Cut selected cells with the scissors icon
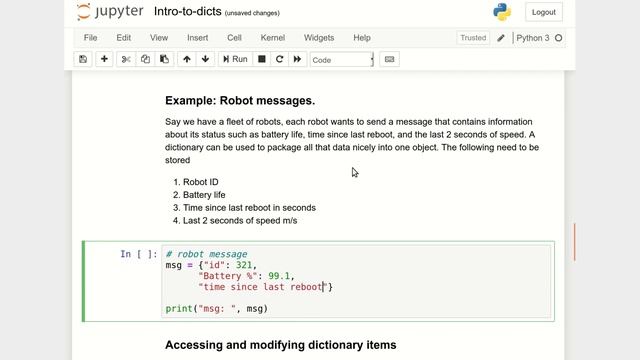 [126, 59]
